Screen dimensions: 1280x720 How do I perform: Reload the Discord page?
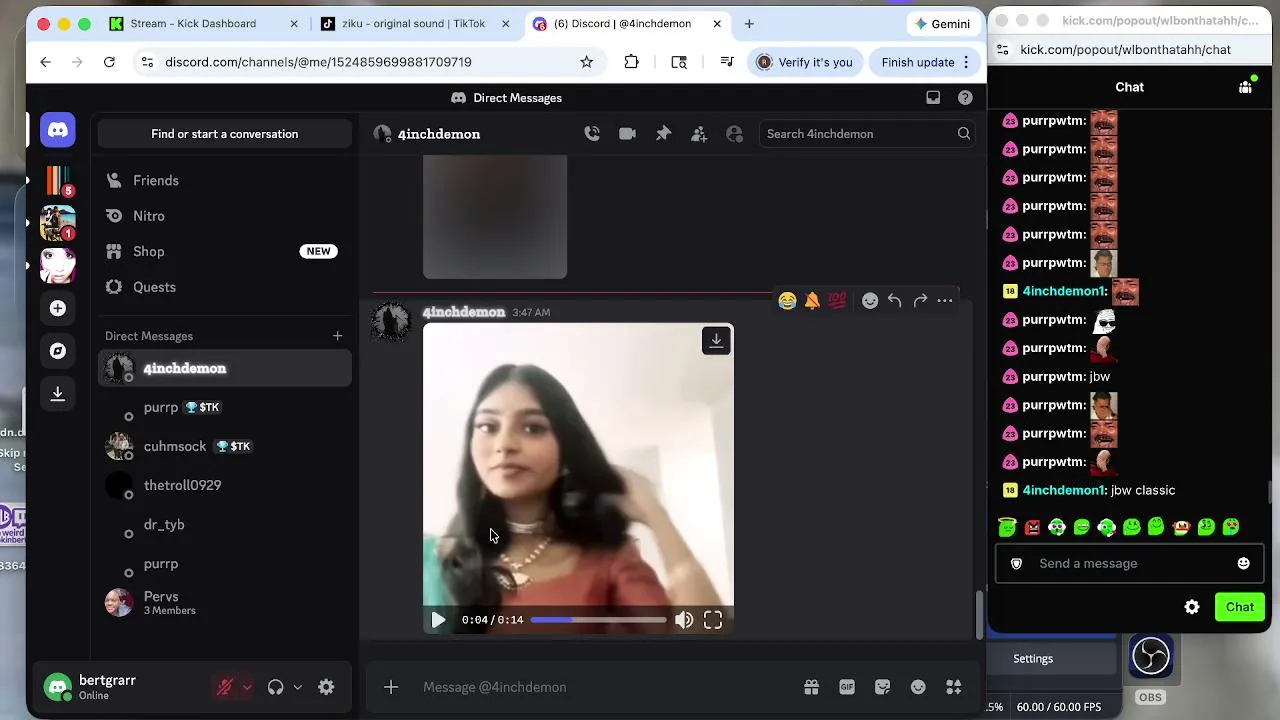point(109,62)
